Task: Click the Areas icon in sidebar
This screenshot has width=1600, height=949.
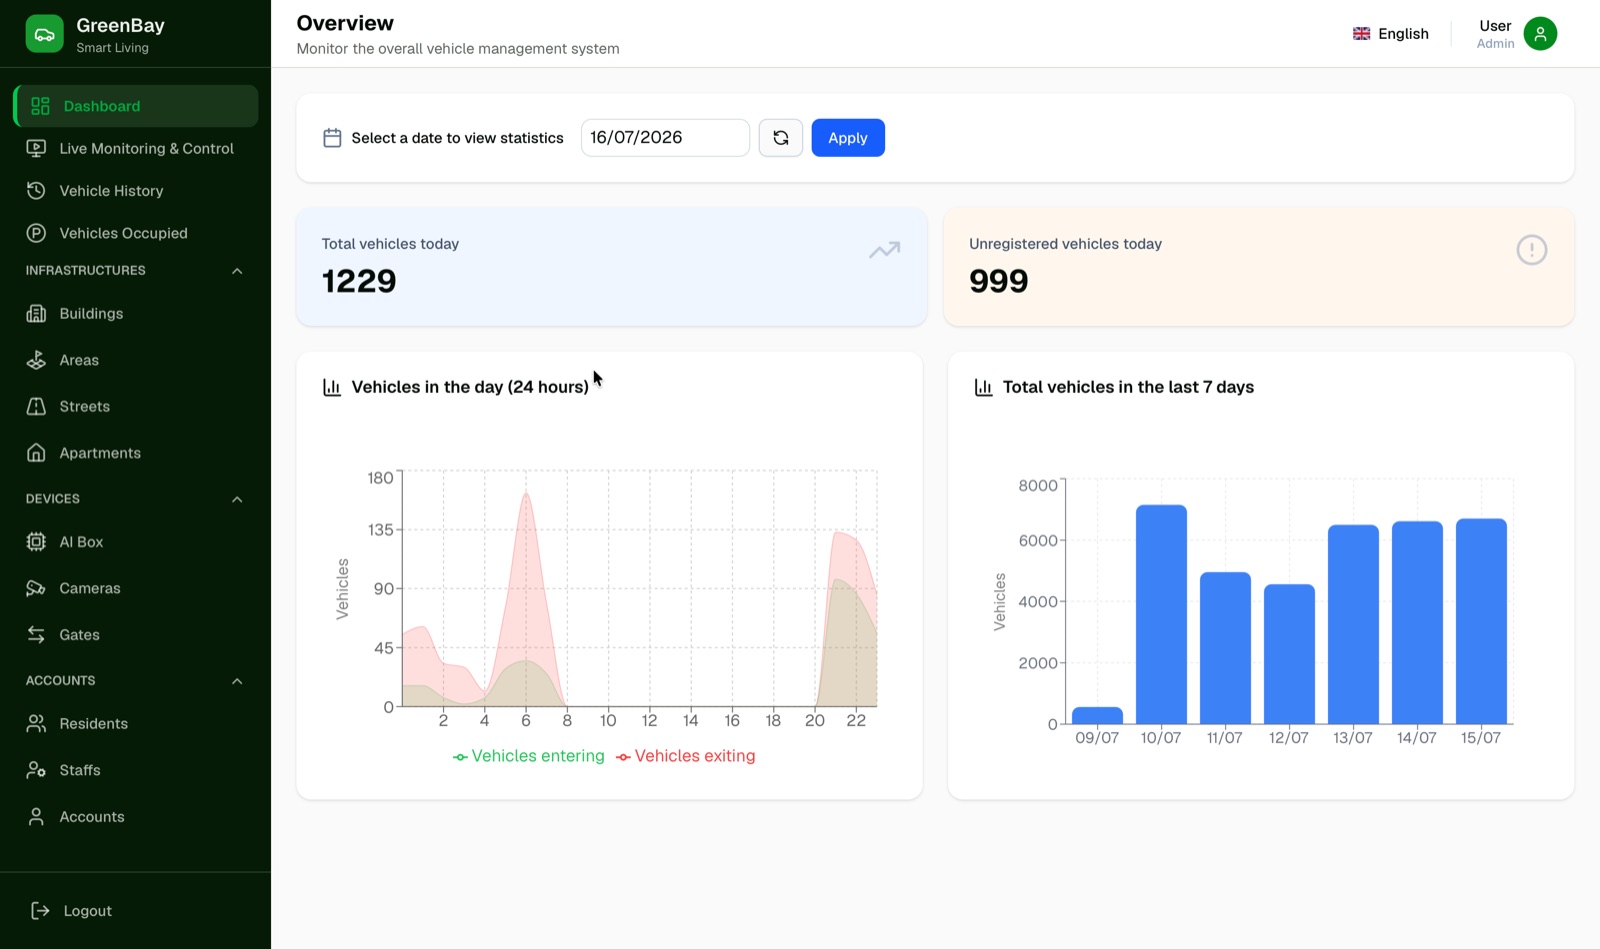Action: coord(36,360)
